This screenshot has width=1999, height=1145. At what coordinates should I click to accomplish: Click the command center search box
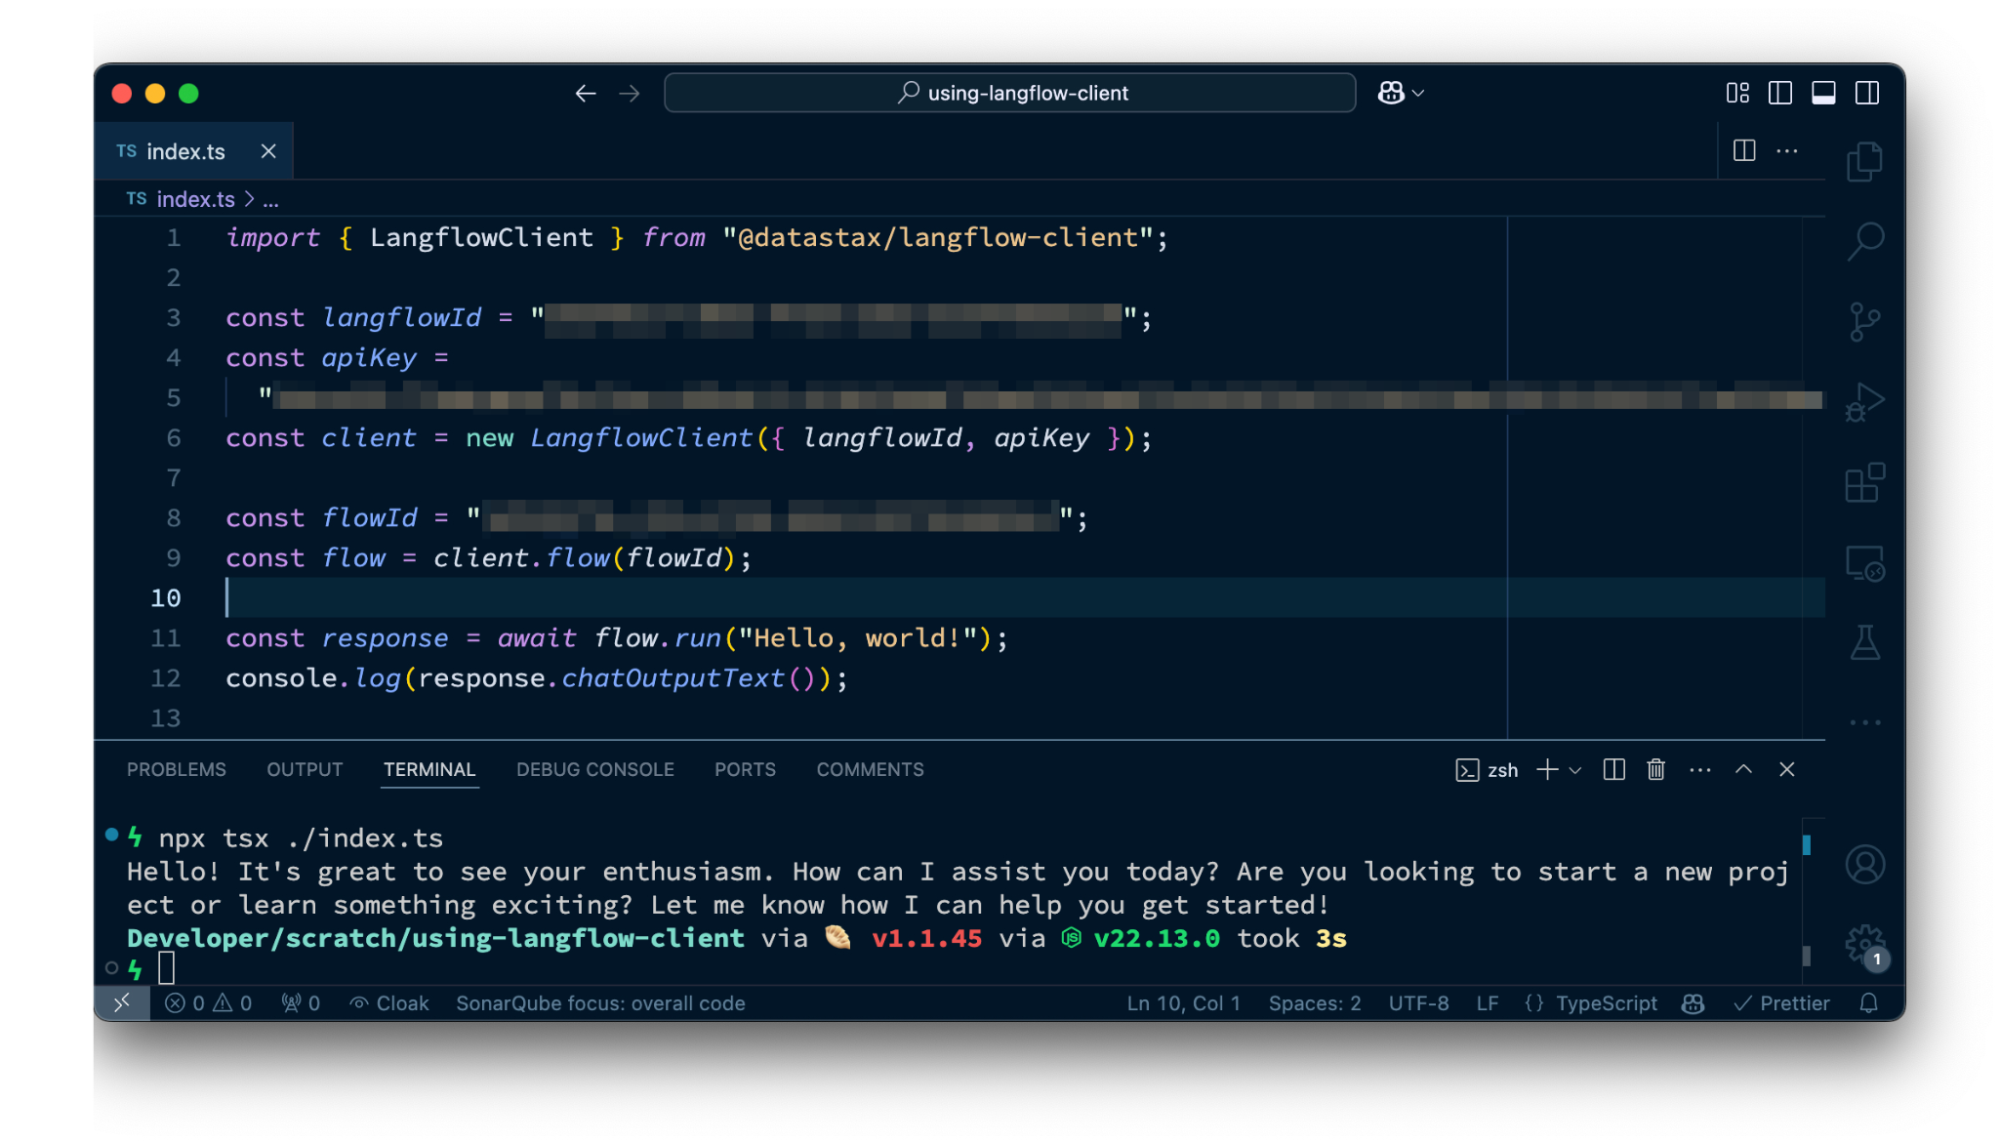[1010, 93]
